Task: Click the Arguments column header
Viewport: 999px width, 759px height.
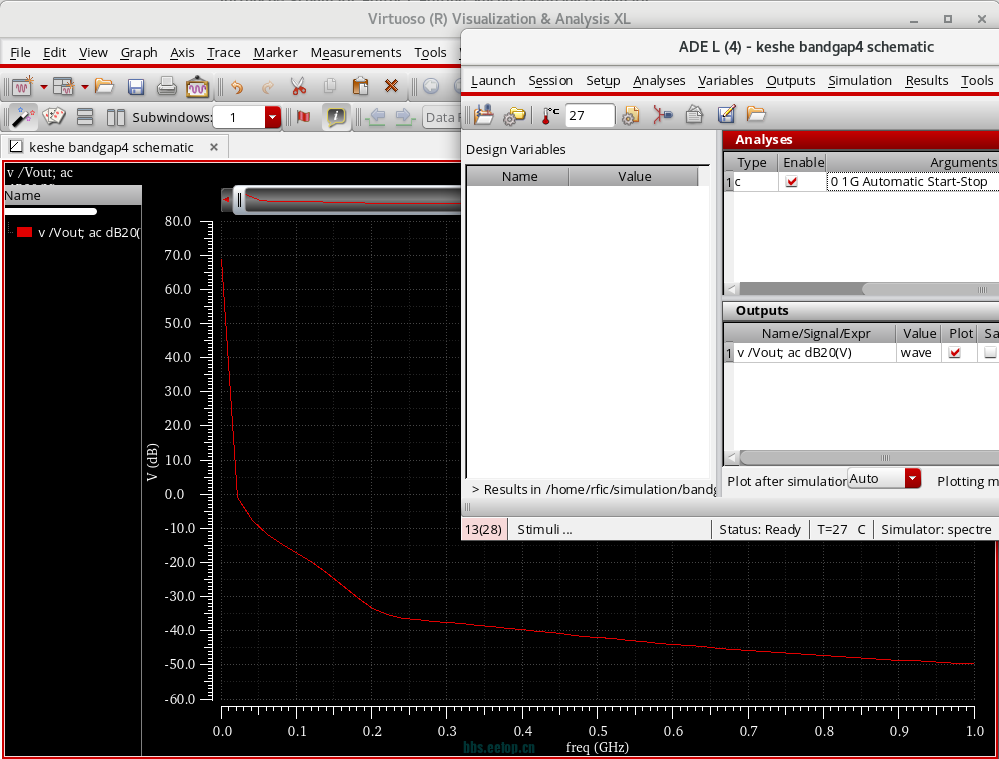Action: coord(913,163)
